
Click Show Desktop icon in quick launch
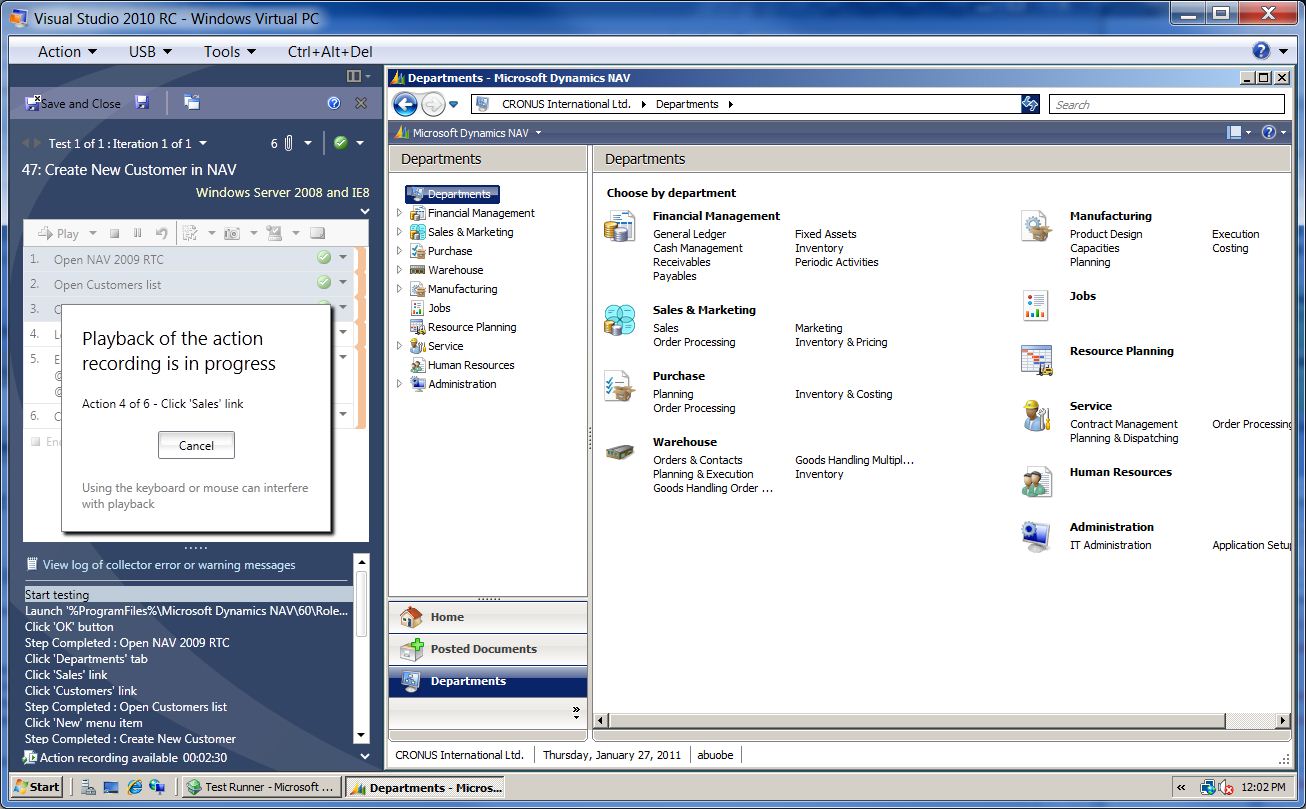(x=111, y=787)
